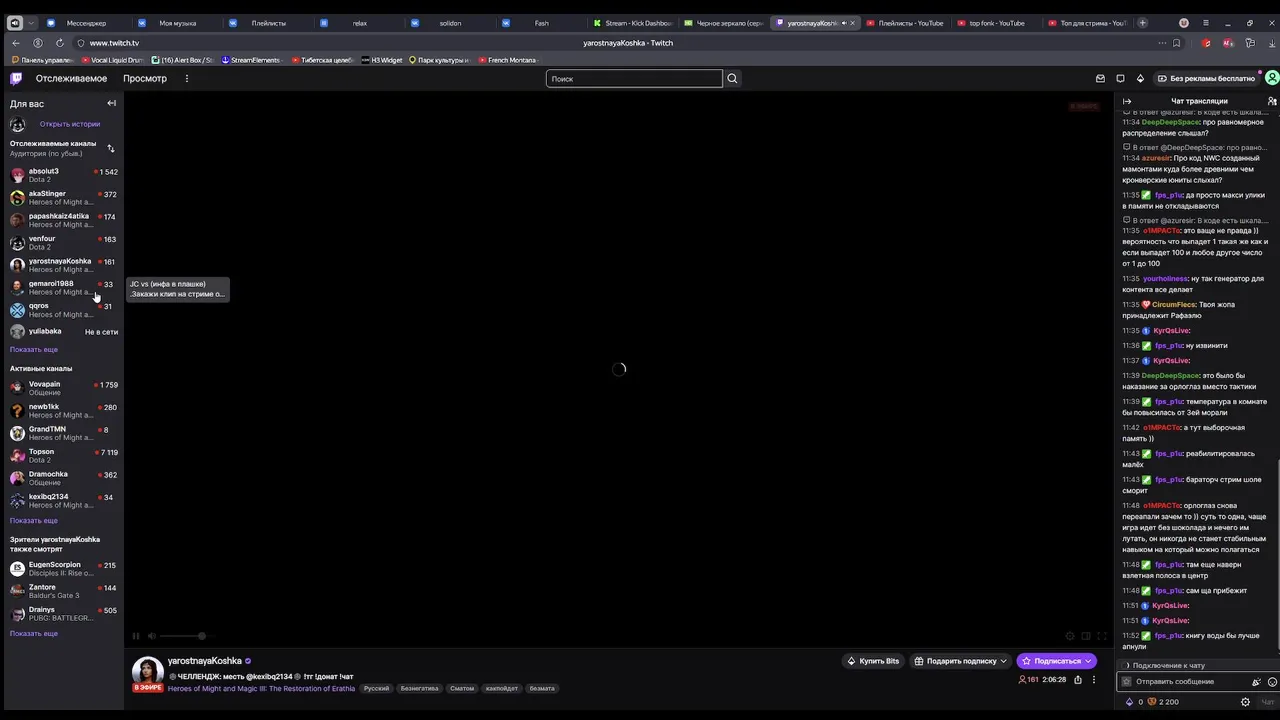
Task: Open the chat community users icon
Action: pos(1272,101)
